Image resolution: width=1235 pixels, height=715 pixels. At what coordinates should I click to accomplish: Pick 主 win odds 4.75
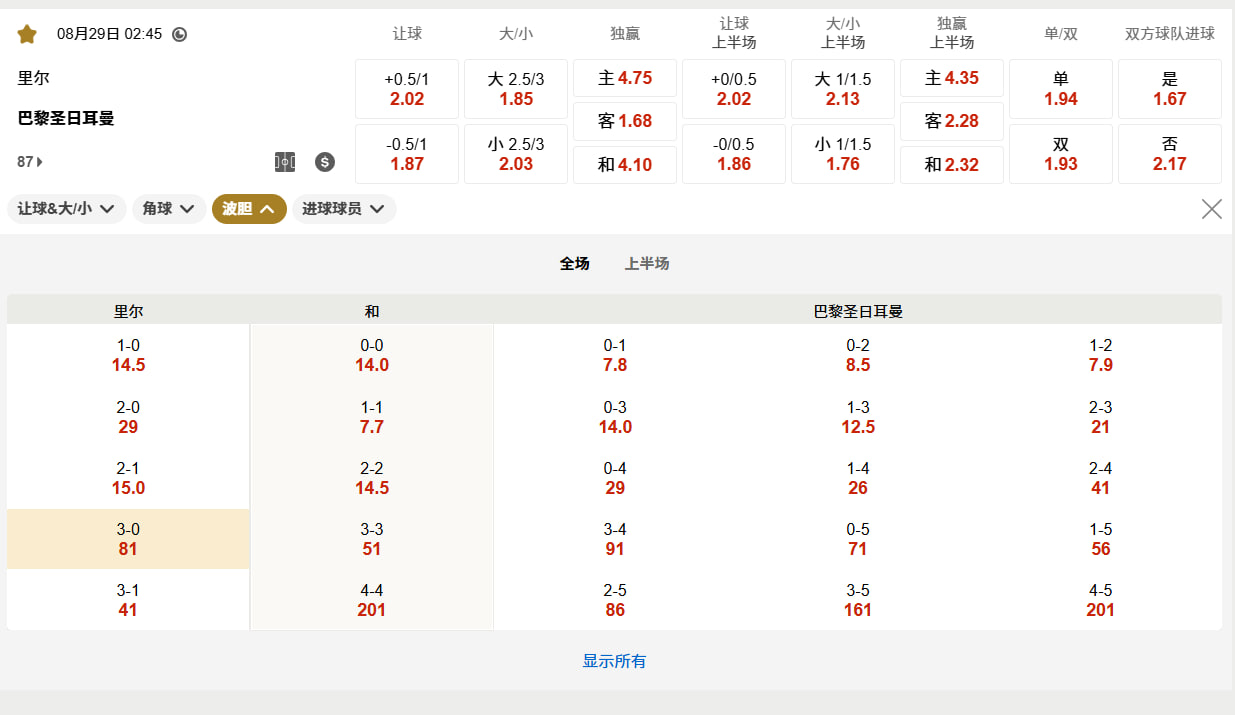[625, 78]
